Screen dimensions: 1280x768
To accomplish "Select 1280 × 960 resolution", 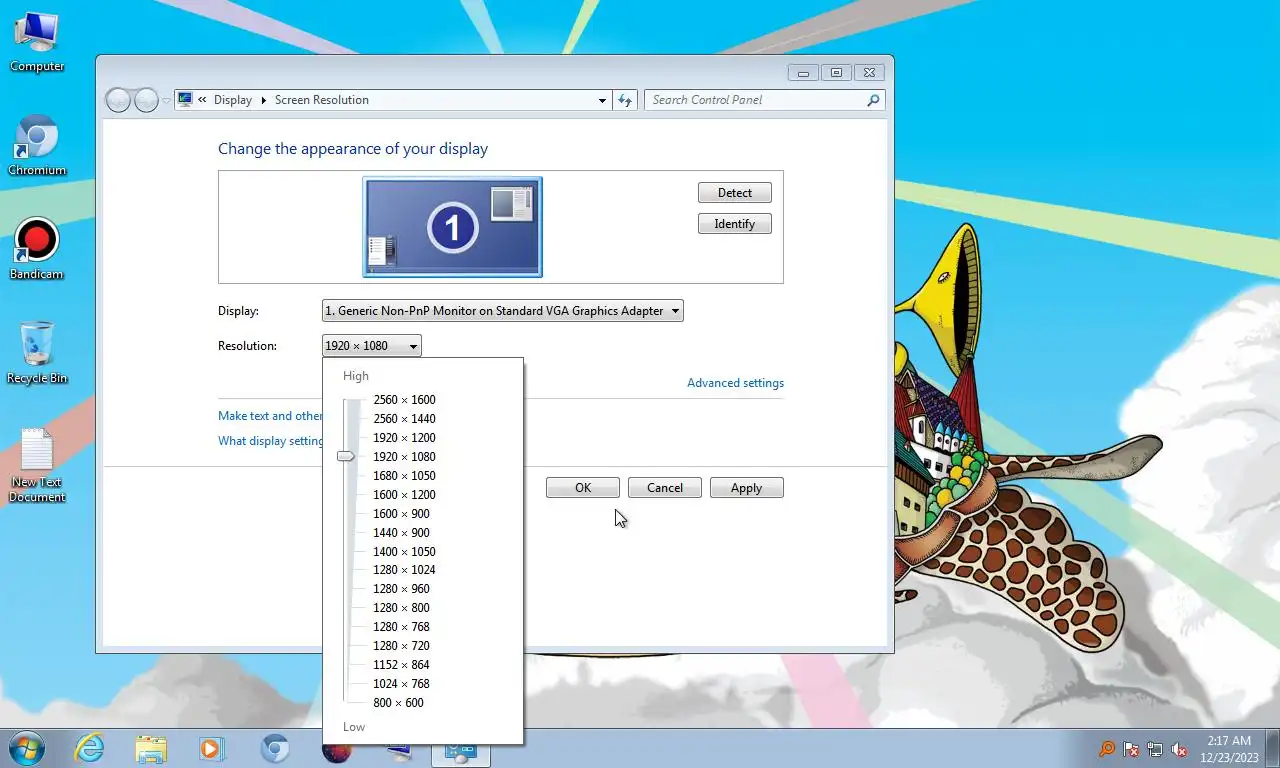I will pyautogui.click(x=401, y=589).
